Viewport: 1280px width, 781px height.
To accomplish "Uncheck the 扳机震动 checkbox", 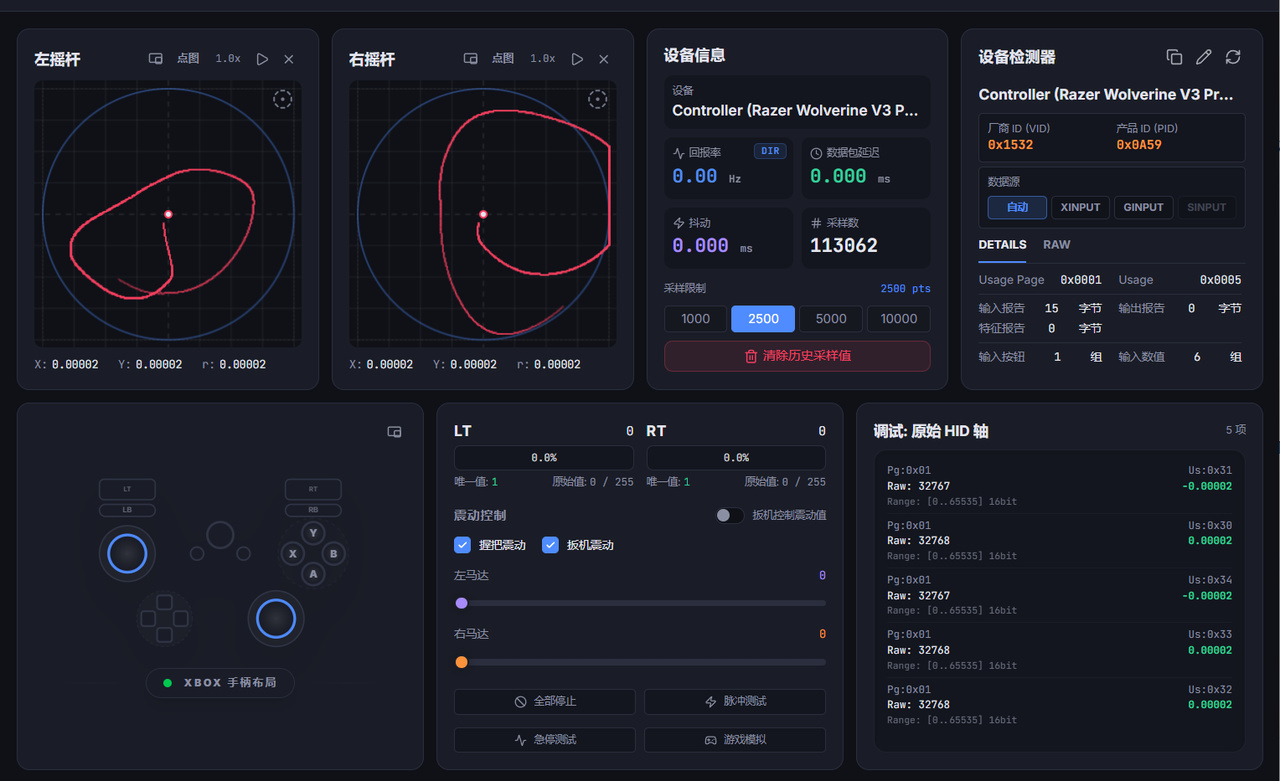I will pyautogui.click(x=550, y=545).
